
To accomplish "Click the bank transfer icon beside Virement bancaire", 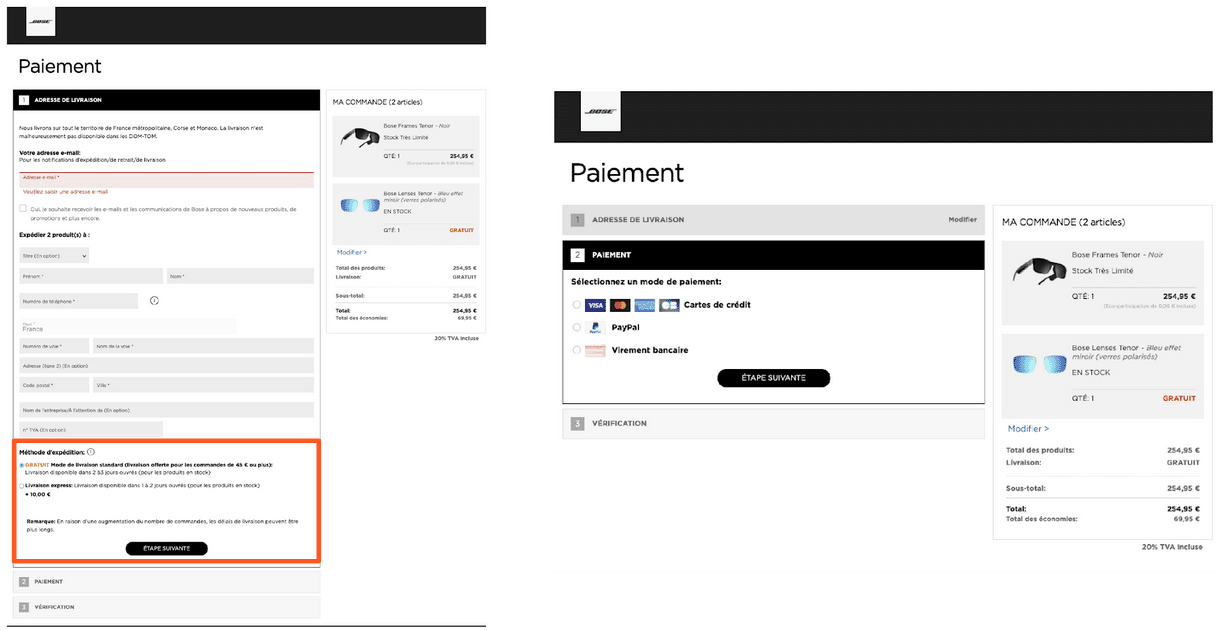I will (595, 350).
